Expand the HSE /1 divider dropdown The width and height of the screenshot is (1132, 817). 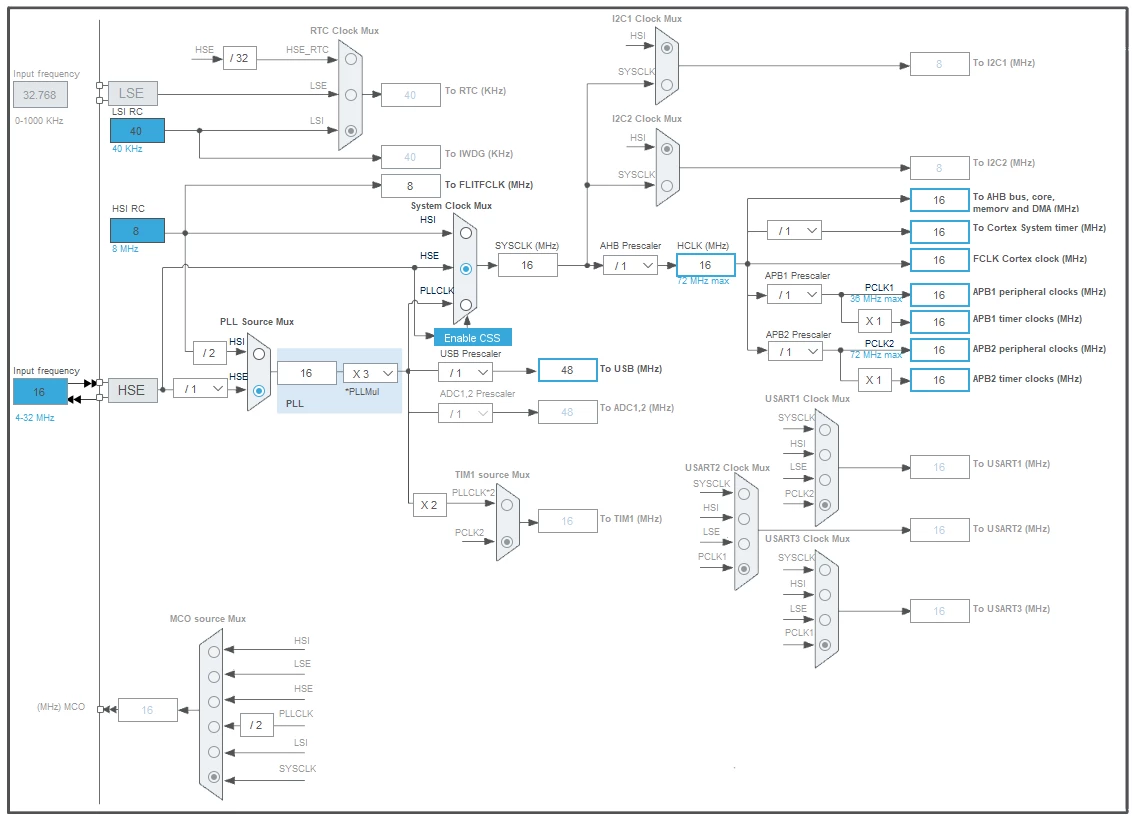coord(201,389)
